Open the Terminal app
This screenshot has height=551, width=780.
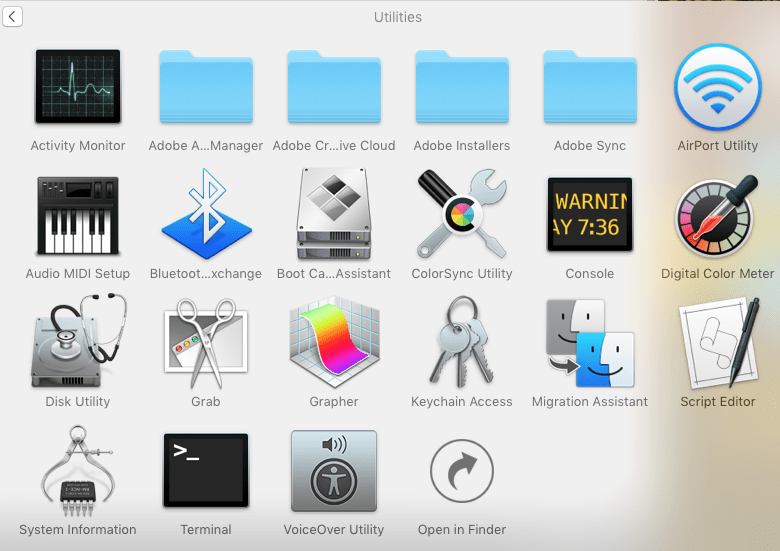(x=206, y=470)
